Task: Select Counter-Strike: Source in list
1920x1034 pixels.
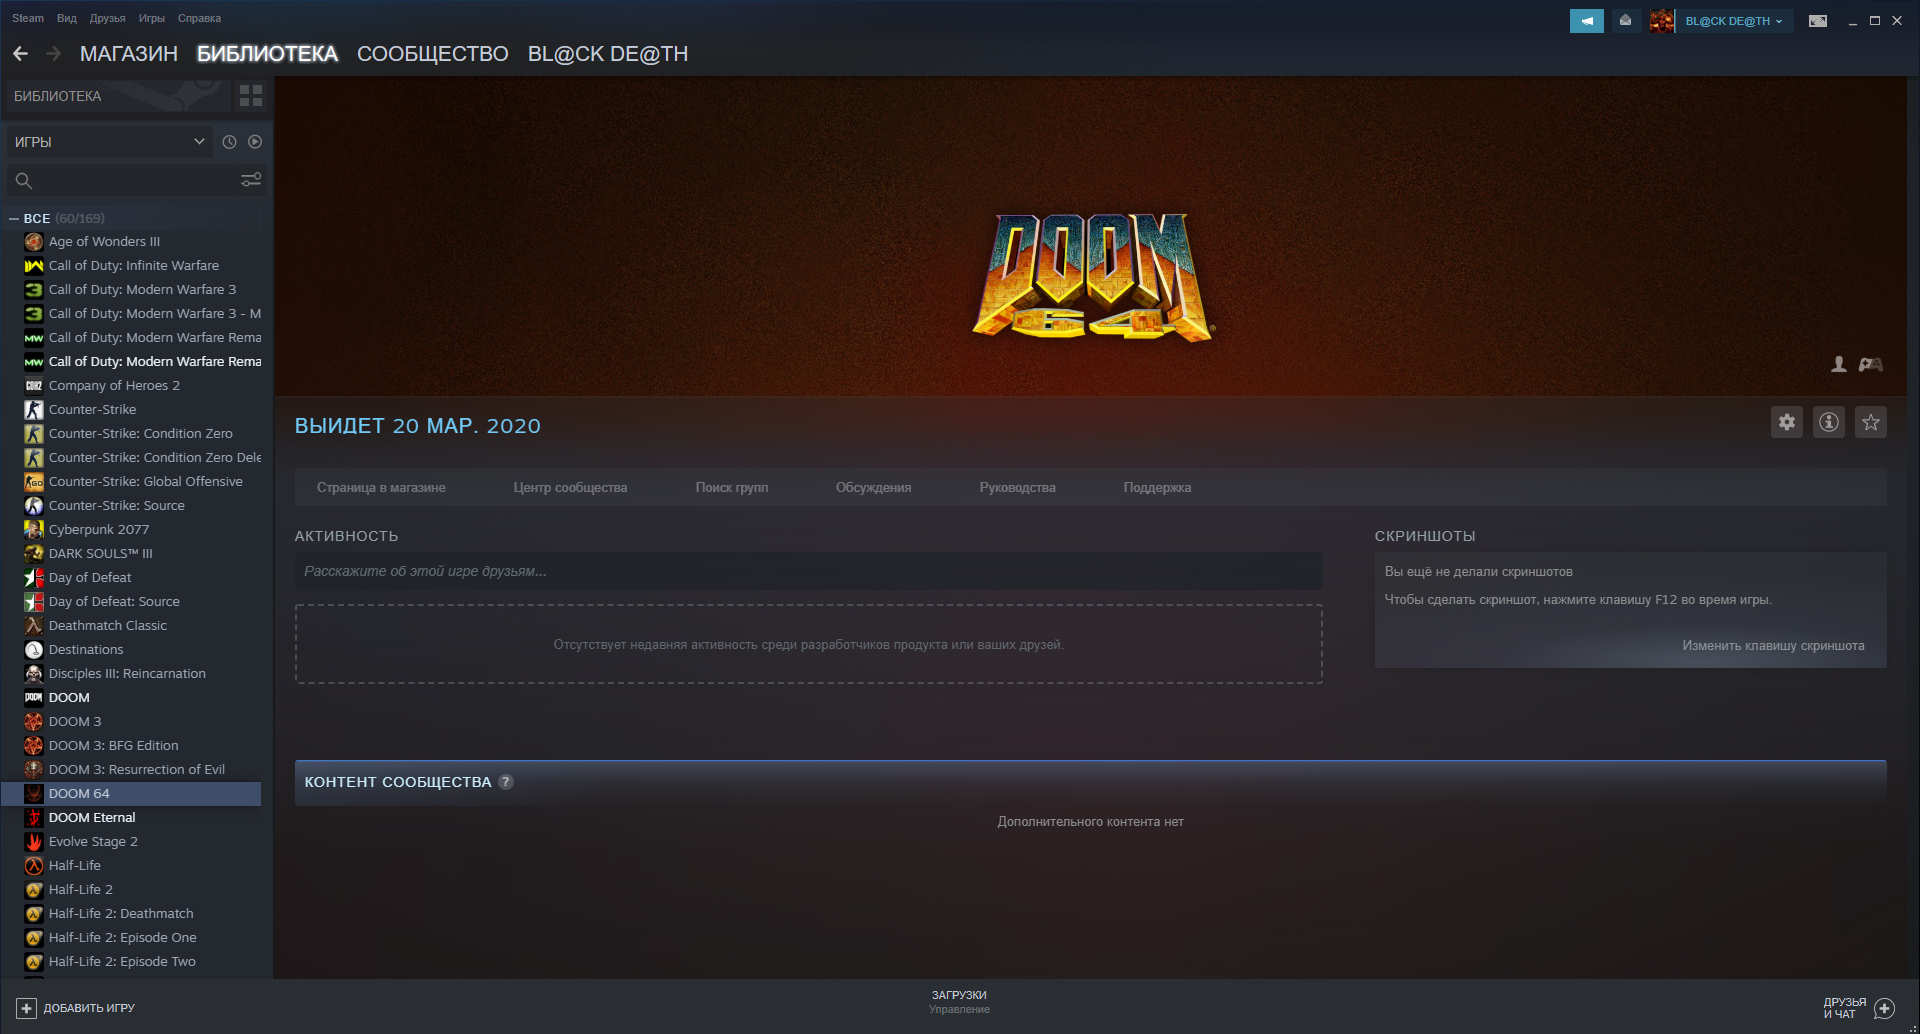Action: pos(132,506)
